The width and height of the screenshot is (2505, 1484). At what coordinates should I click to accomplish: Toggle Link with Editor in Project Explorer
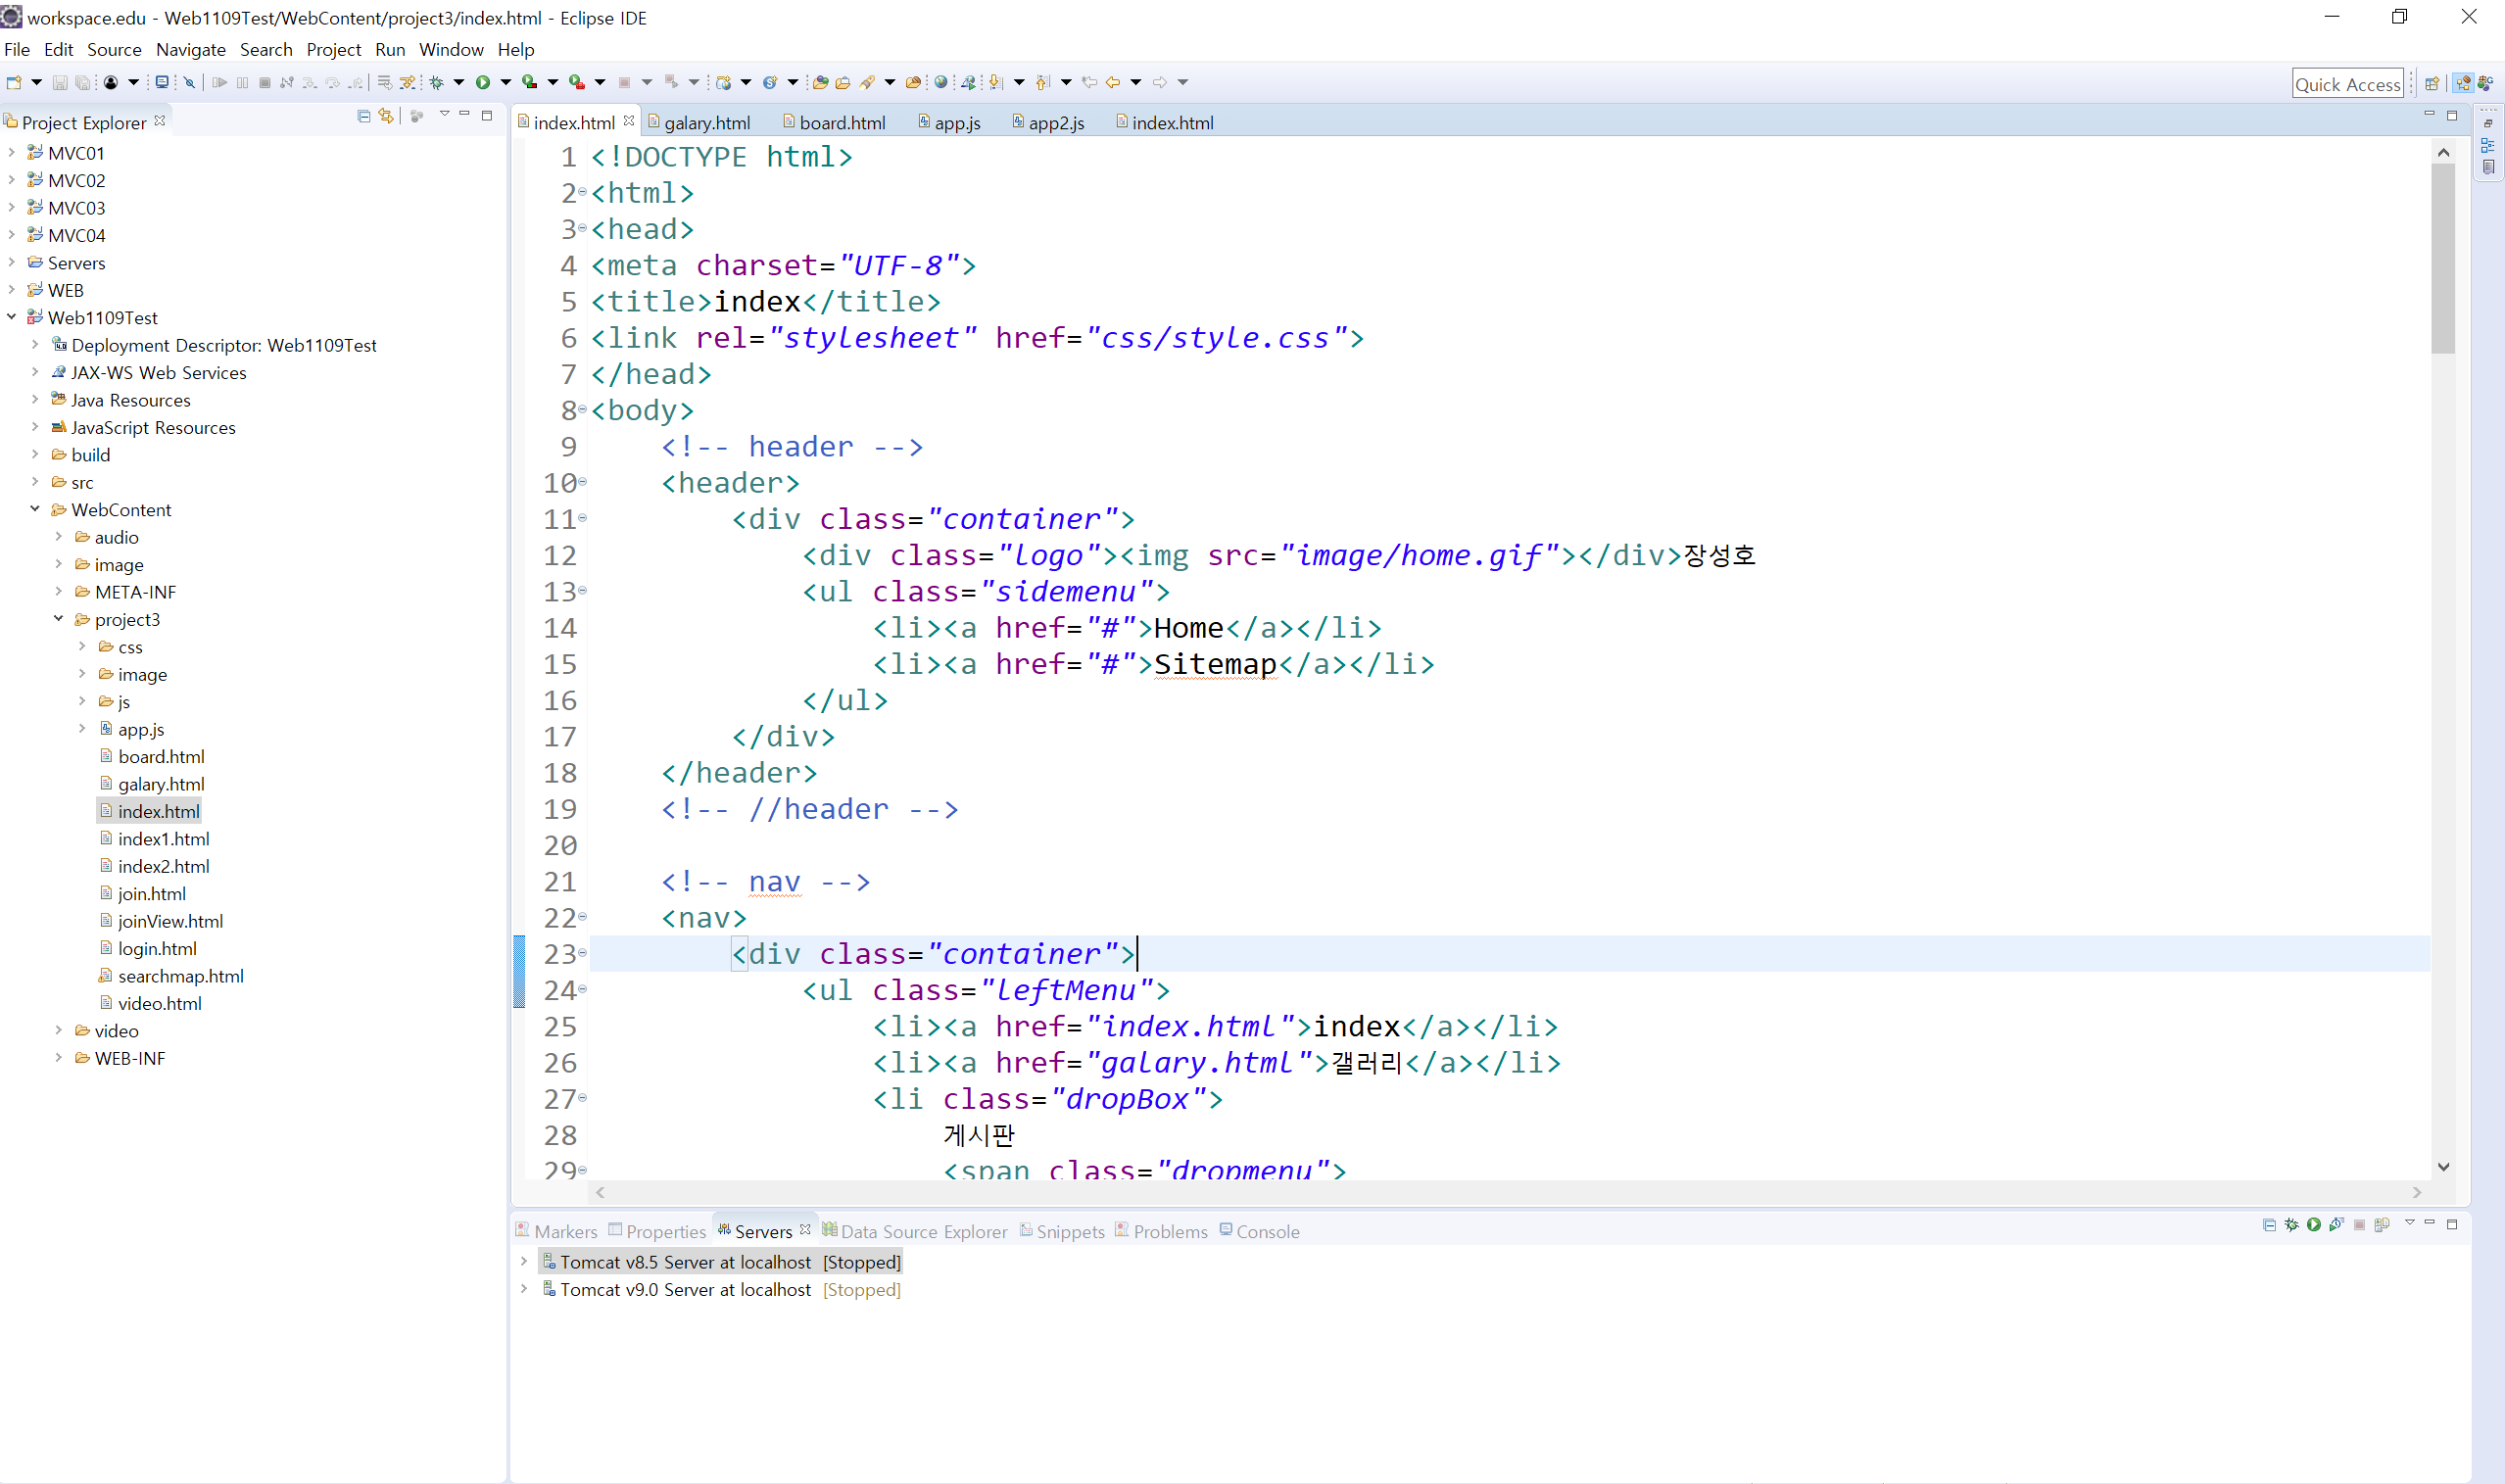click(x=386, y=116)
